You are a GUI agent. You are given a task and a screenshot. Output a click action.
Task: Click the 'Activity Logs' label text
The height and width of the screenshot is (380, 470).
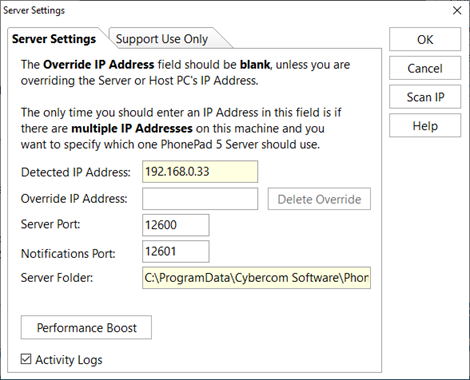(x=69, y=360)
